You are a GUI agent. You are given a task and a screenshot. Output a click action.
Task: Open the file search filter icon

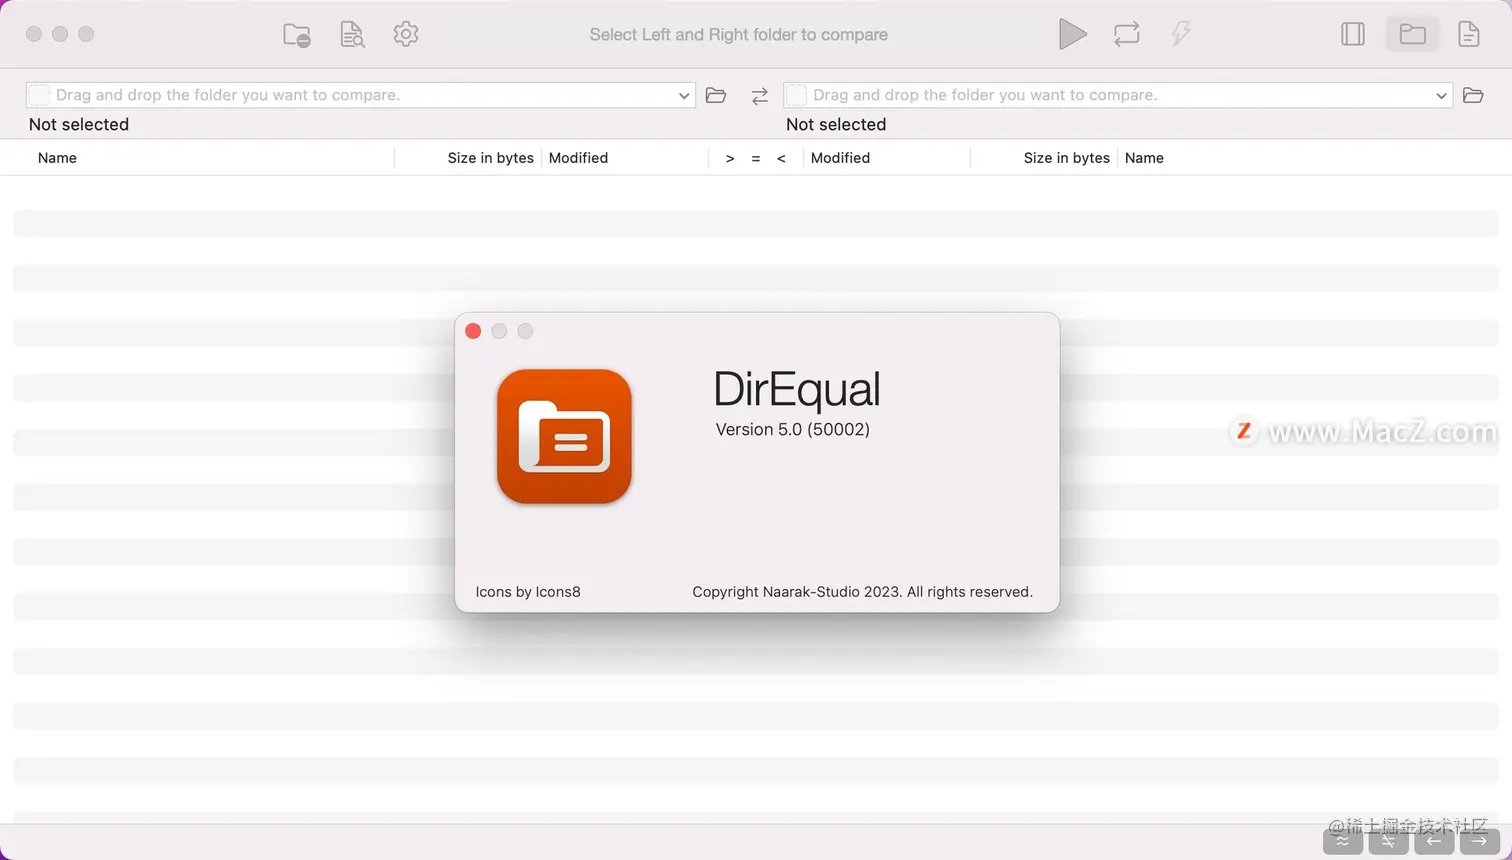click(352, 35)
